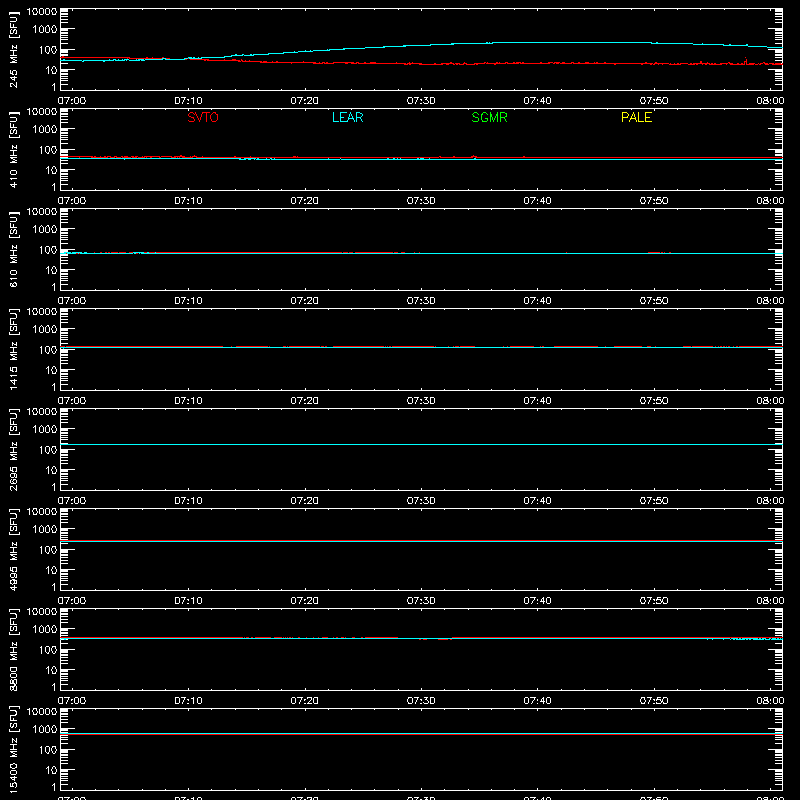Viewport: 800px width, 800px height.
Task: Click 07:40 tick label under 610 MHz panel
Action: [537, 301]
